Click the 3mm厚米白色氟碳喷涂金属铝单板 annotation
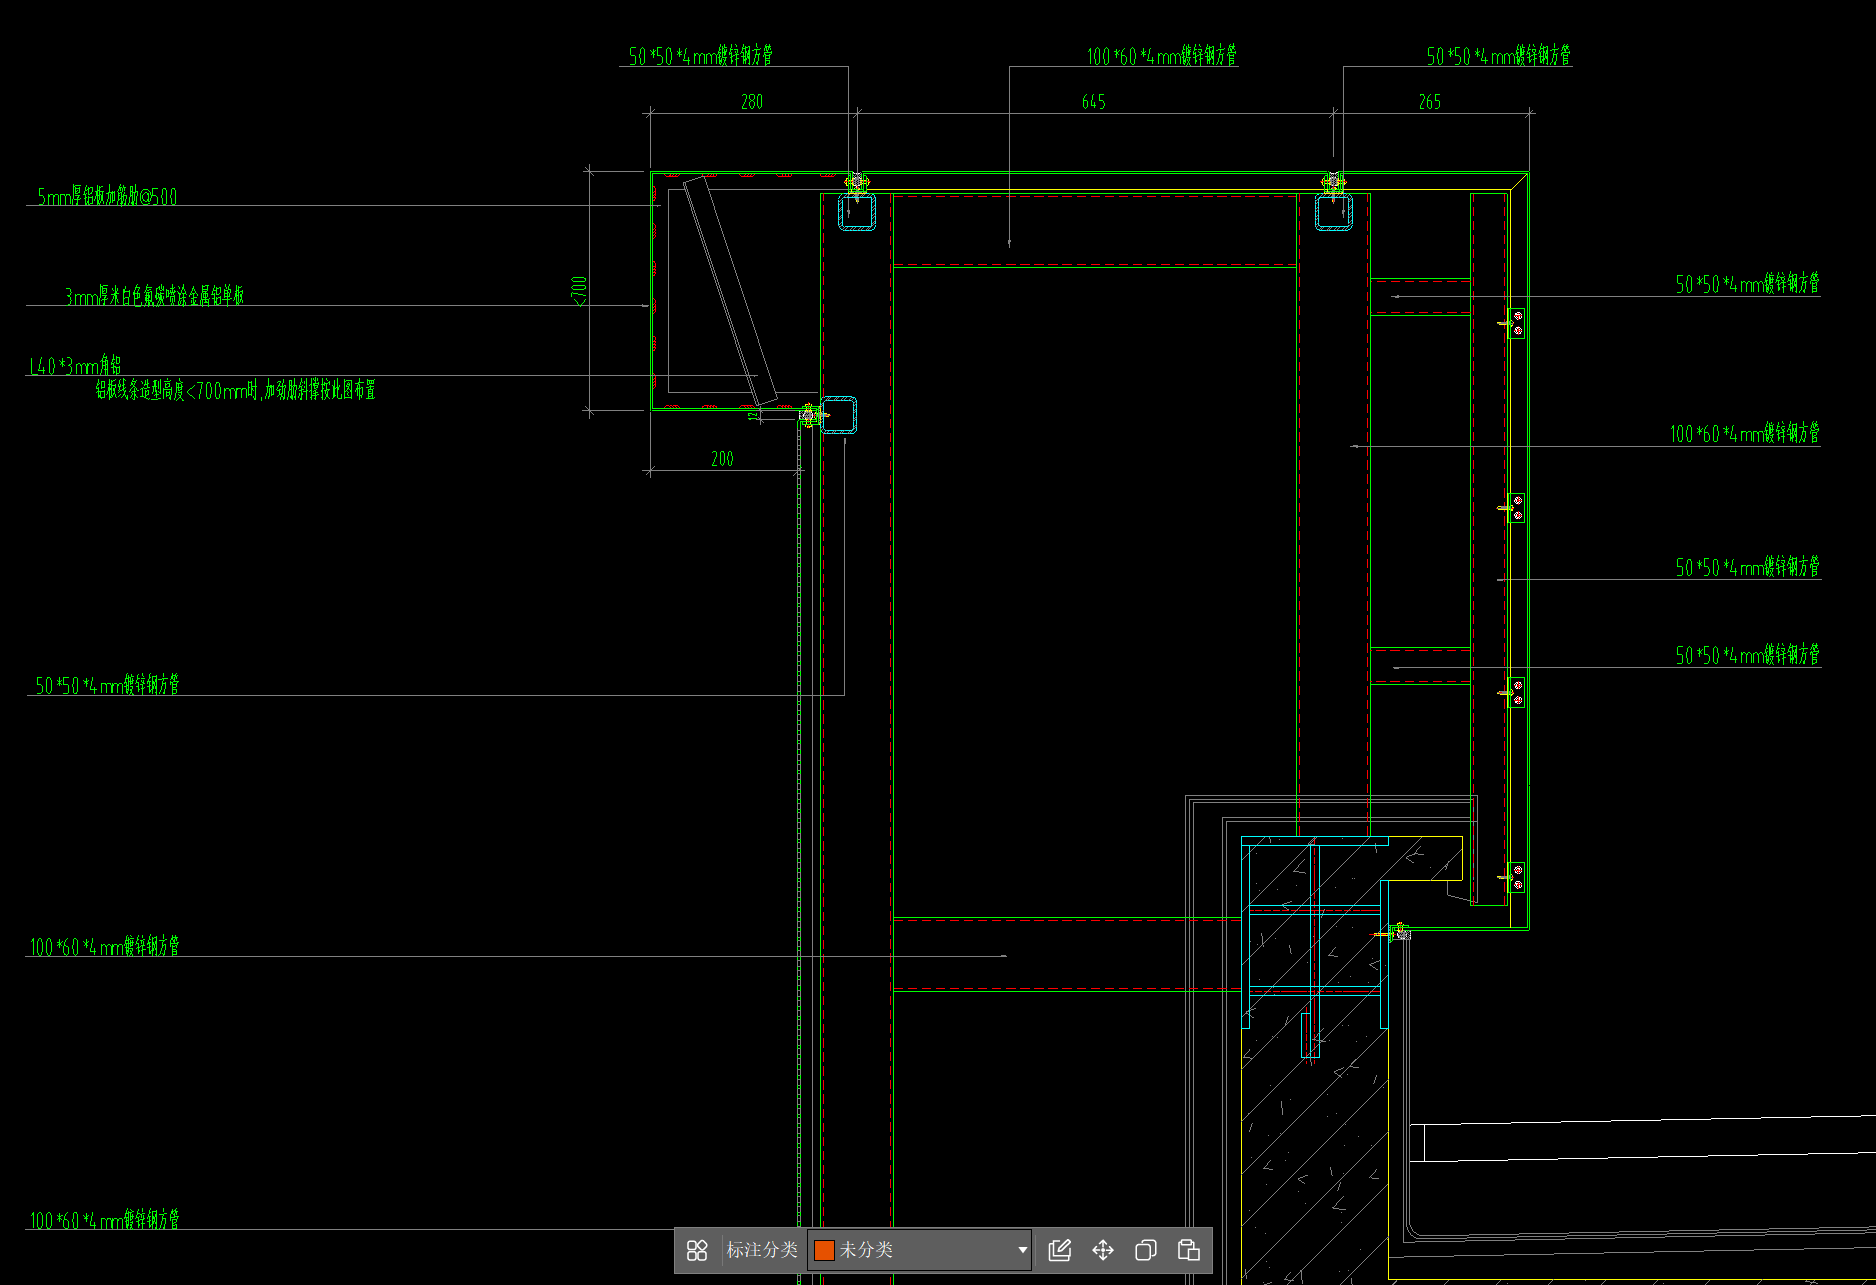The image size is (1876, 1285). 155,295
